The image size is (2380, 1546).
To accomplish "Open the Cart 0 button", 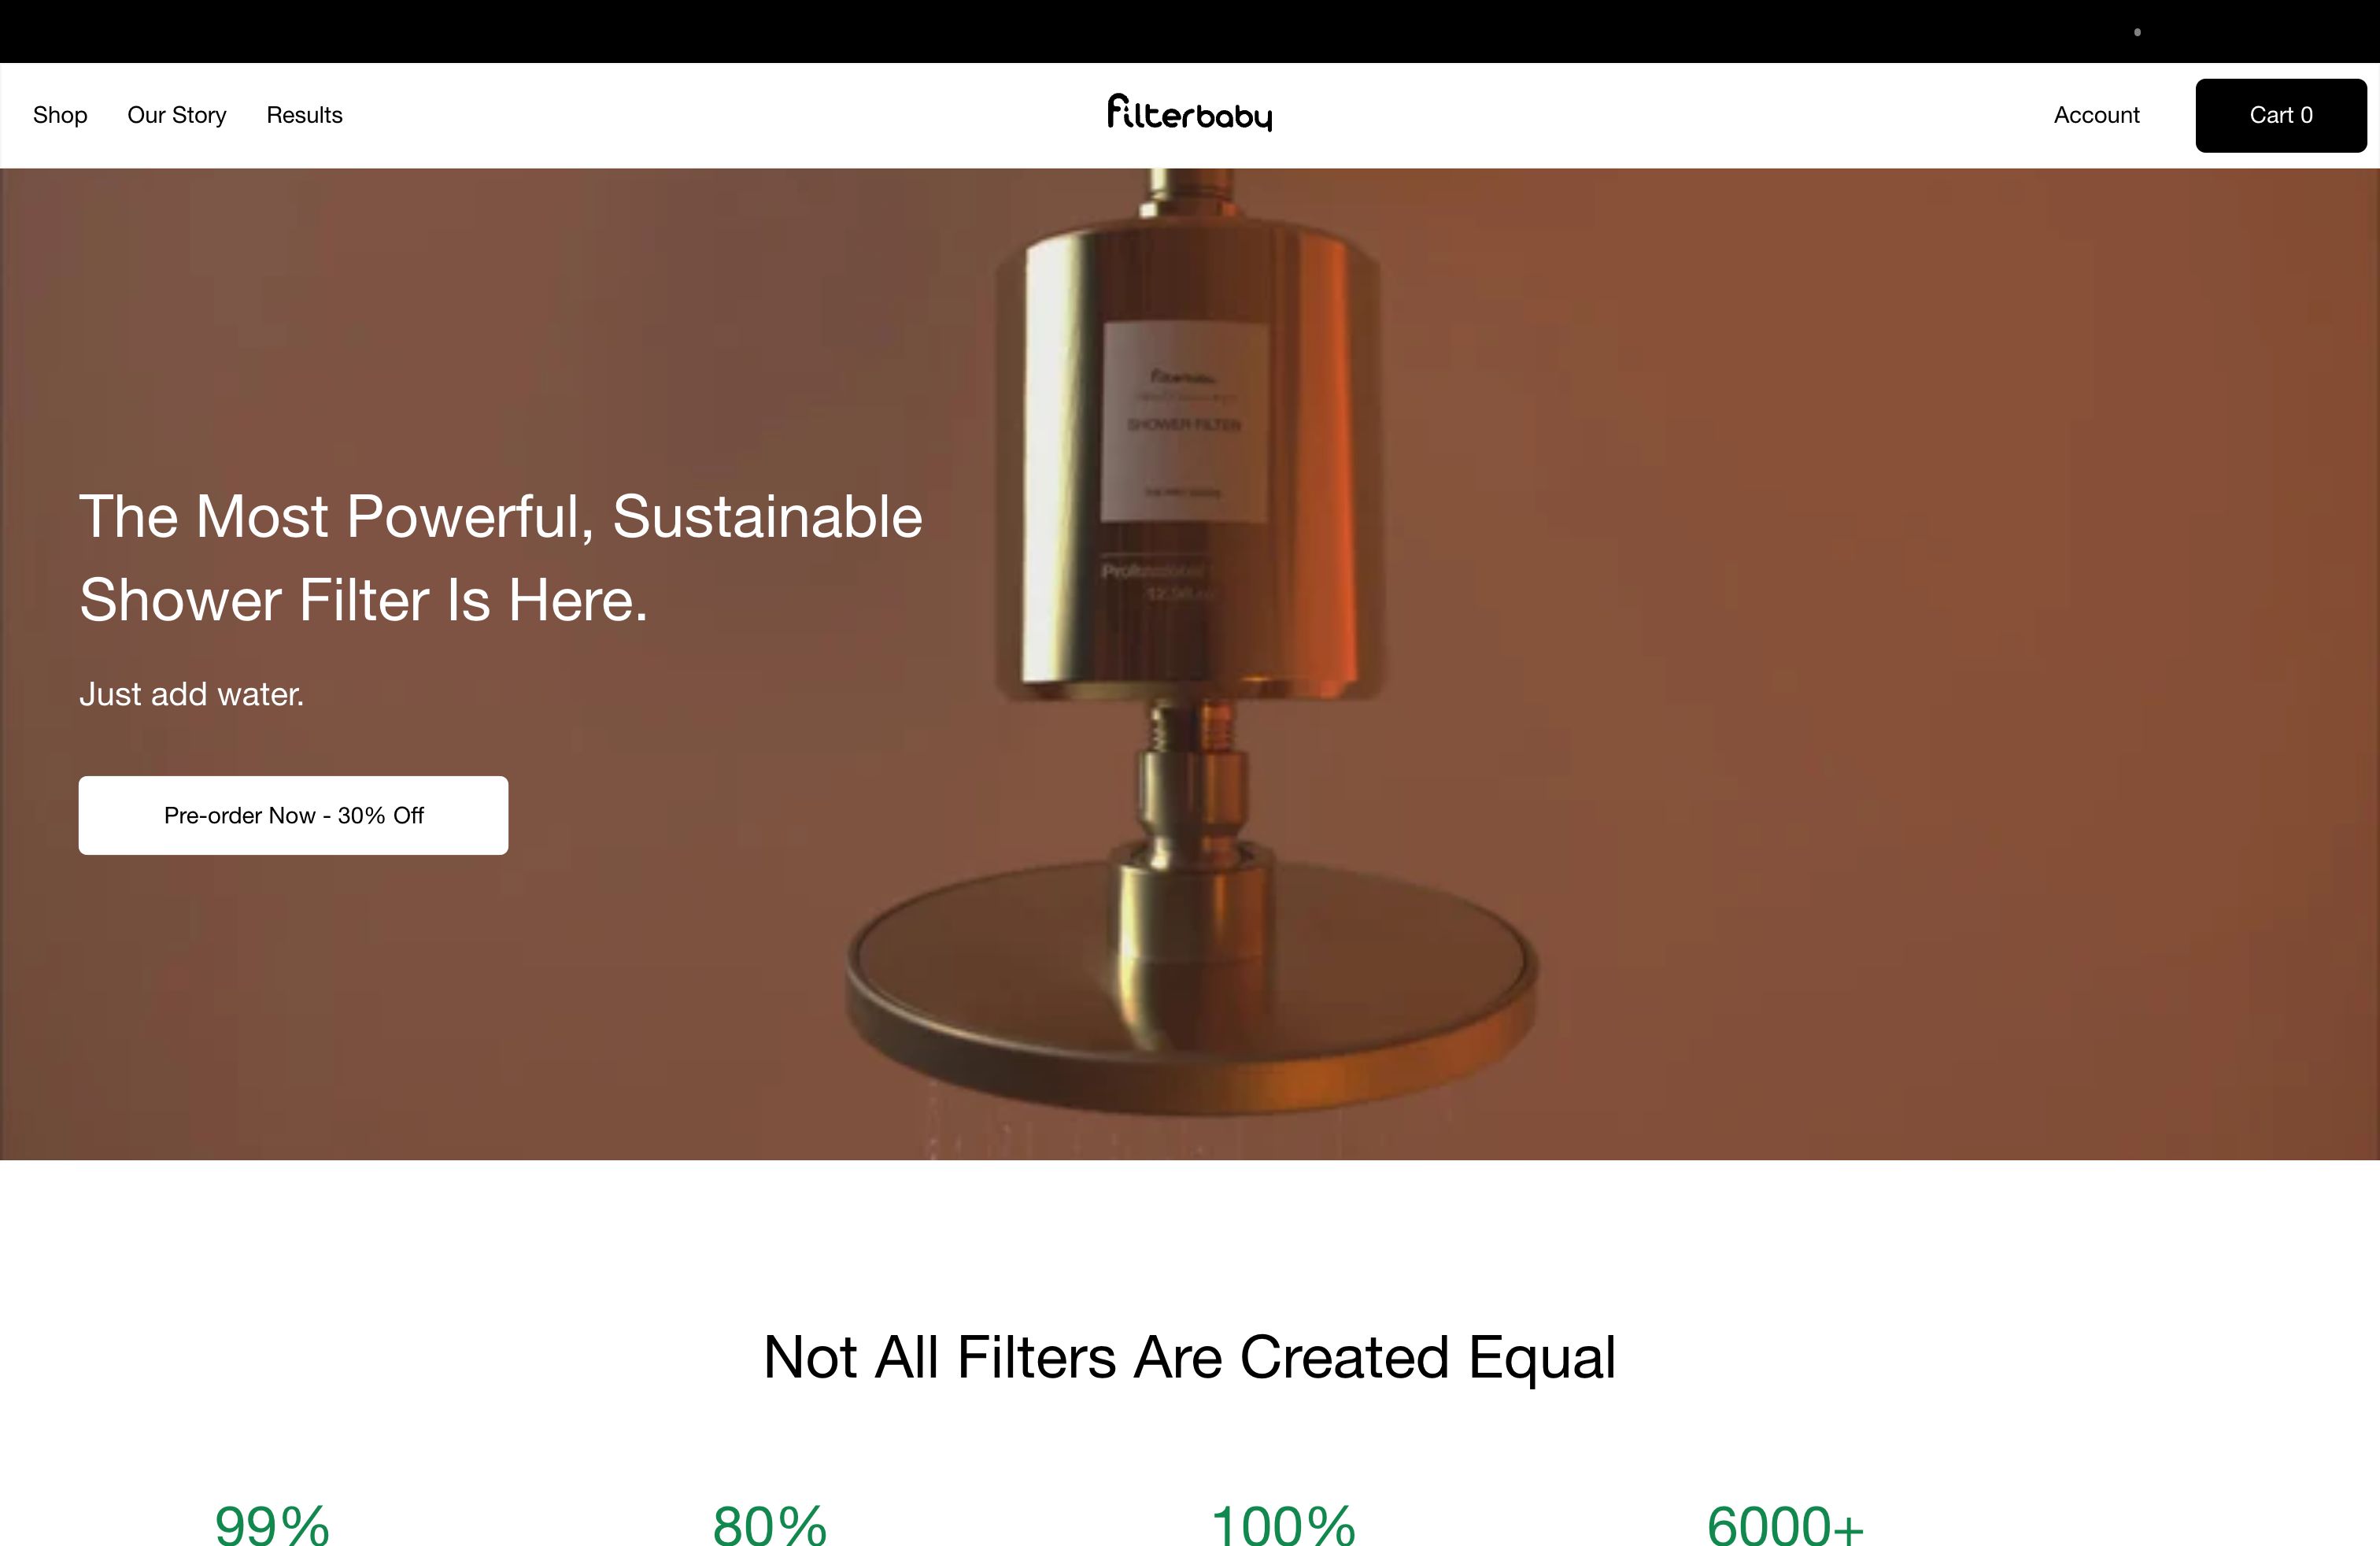I will tap(2280, 115).
